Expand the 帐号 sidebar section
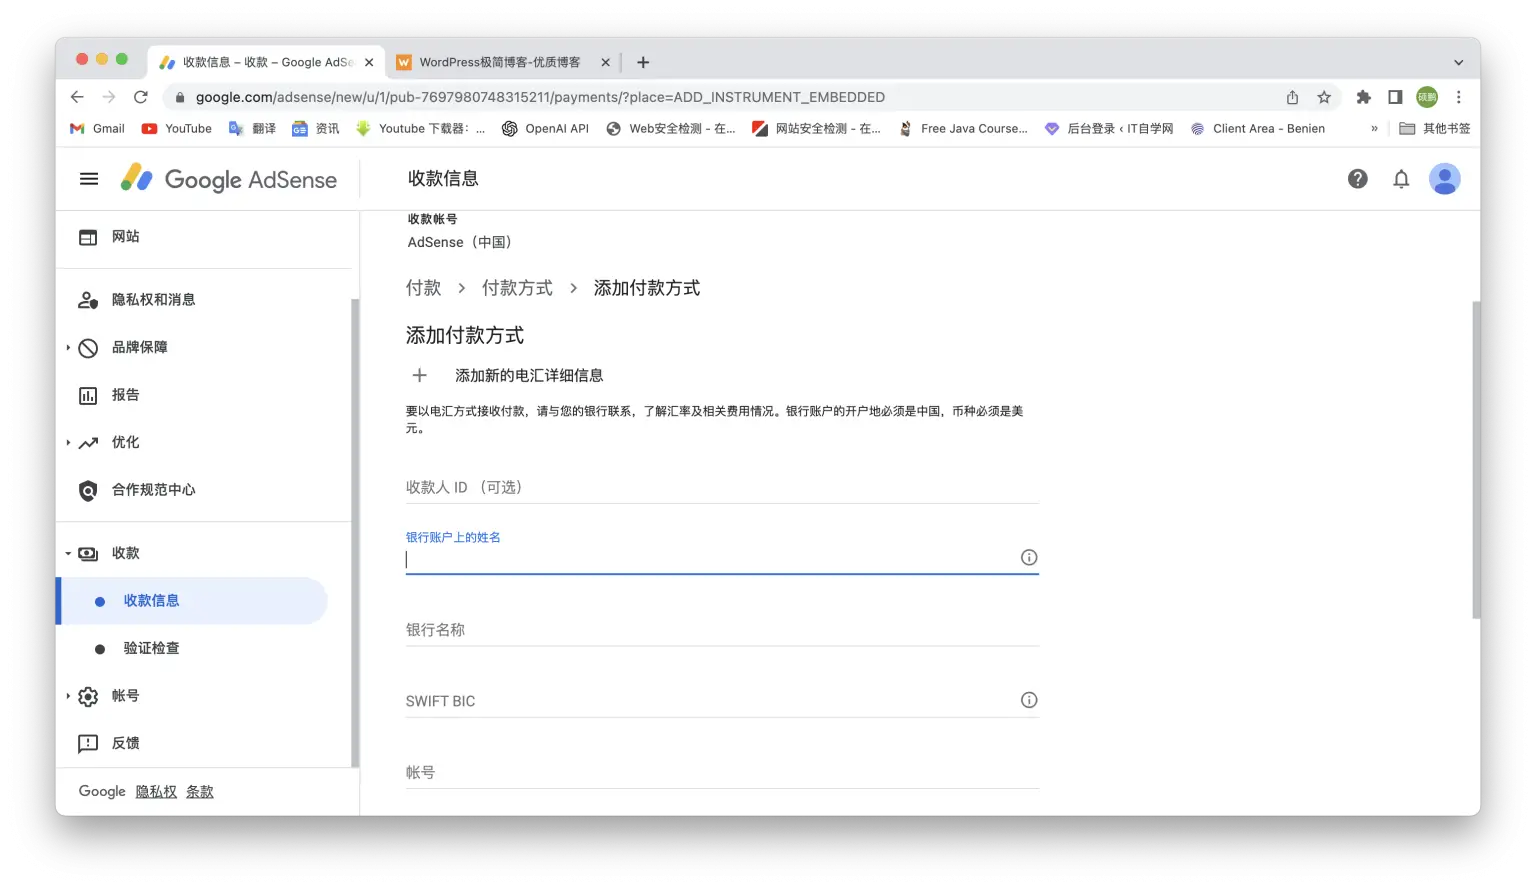 68,696
